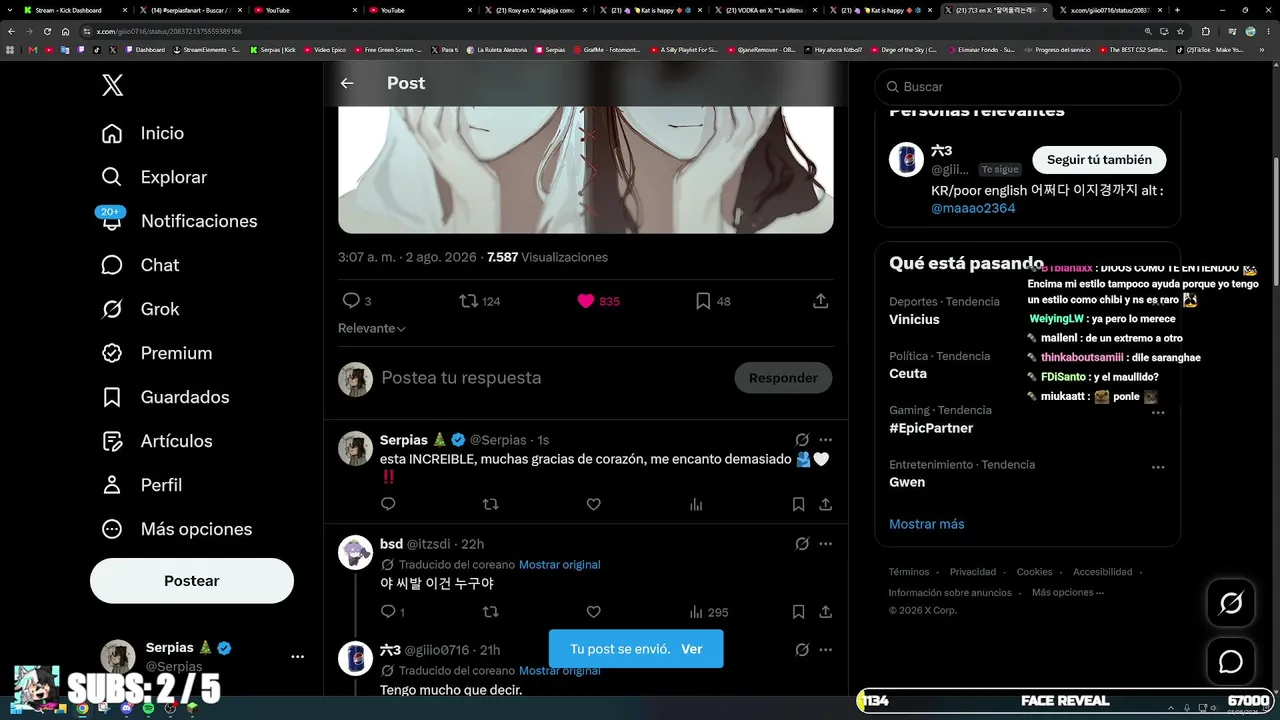Open more options for Gwen trend

(x=1158, y=467)
